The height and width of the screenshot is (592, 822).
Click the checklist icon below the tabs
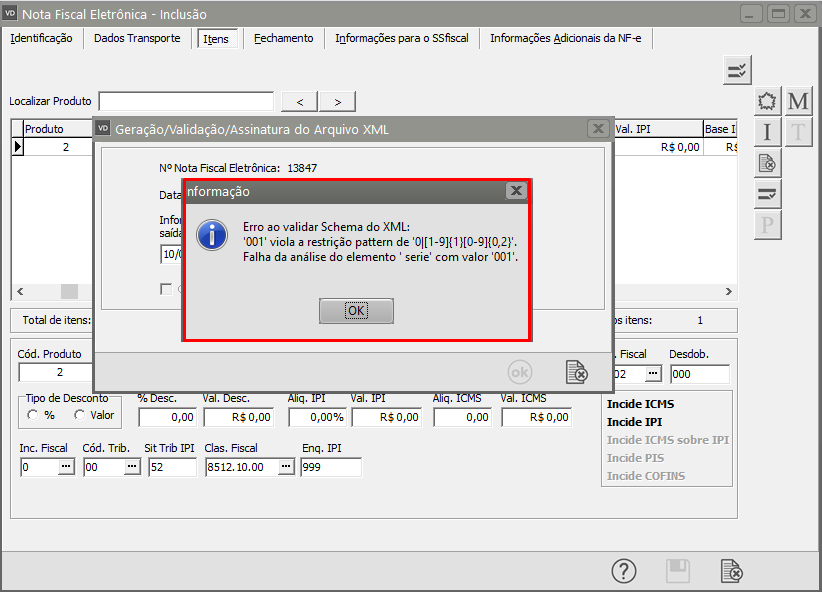pos(737,70)
